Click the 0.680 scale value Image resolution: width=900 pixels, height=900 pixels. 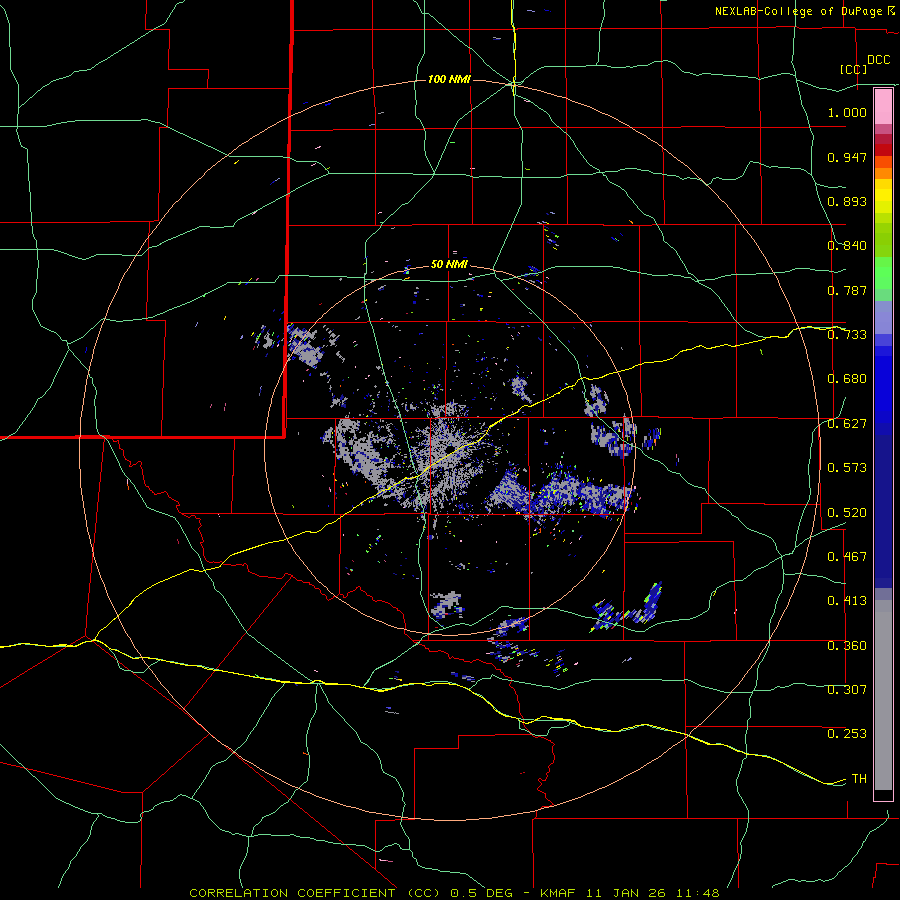[847, 379]
